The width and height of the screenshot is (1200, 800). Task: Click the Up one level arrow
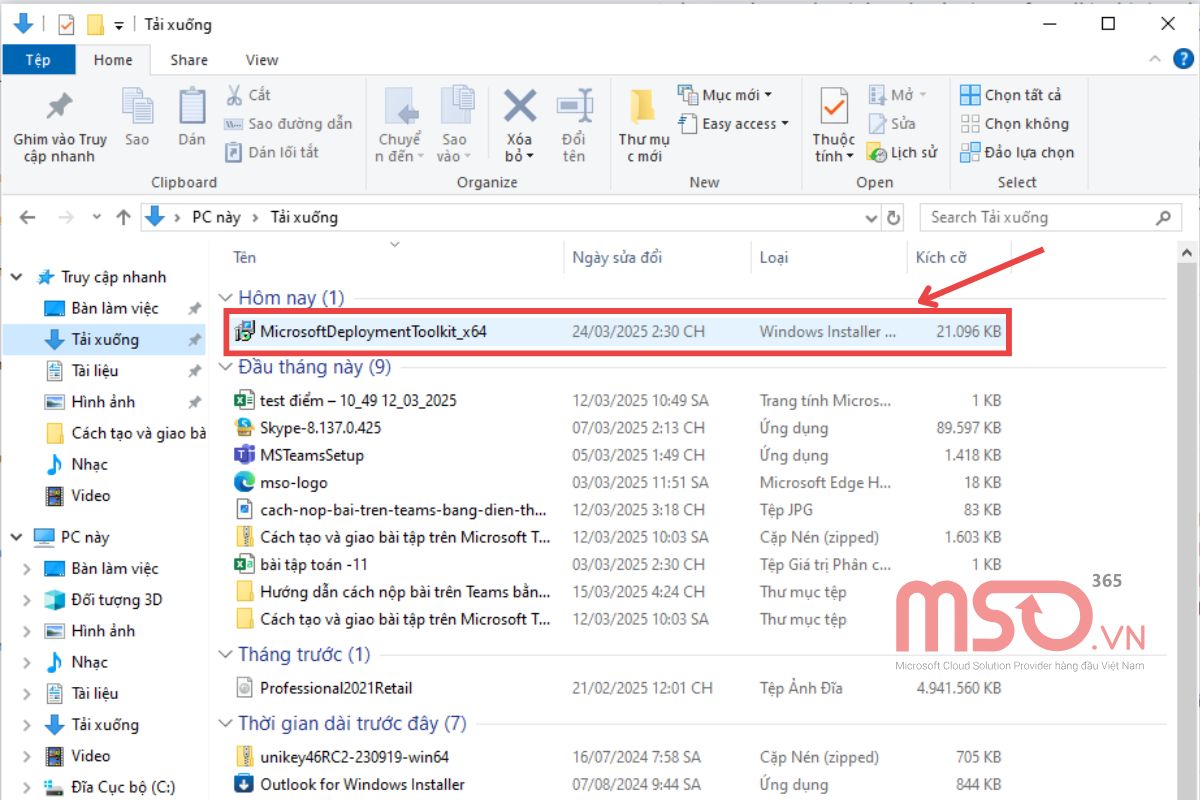tap(124, 217)
